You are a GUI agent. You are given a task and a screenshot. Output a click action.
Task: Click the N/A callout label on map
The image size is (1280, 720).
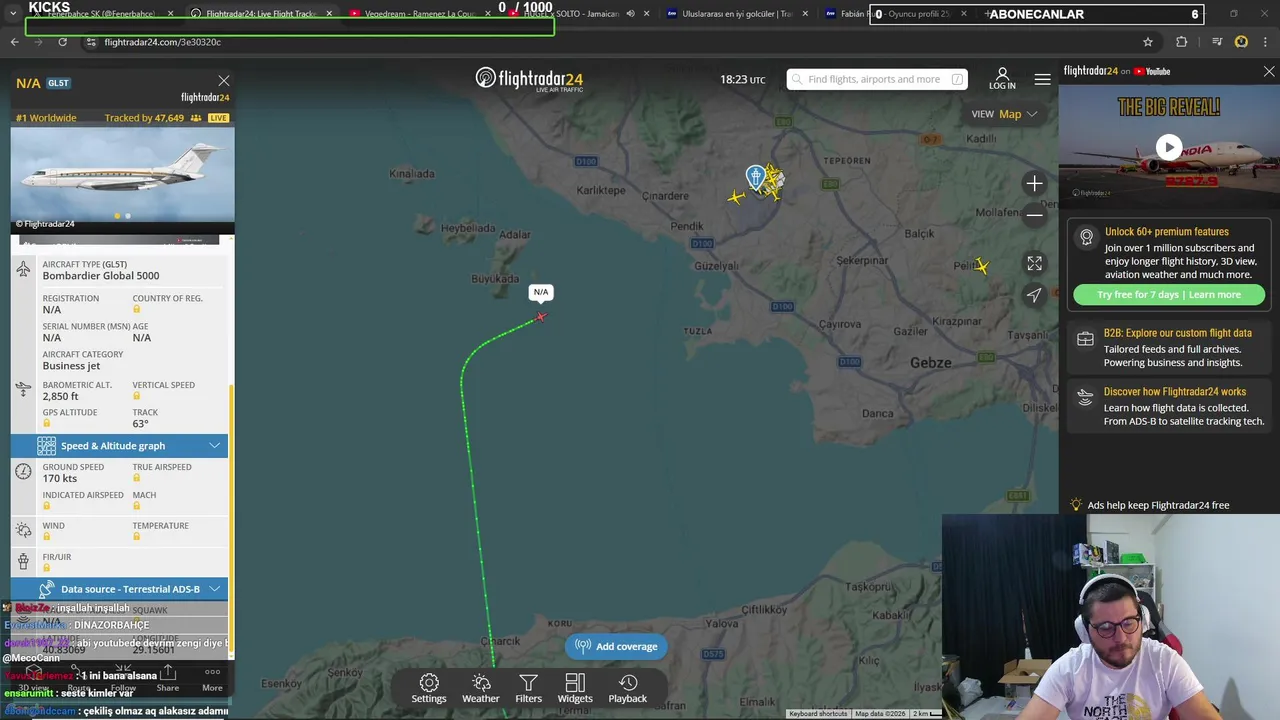click(x=541, y=292)
